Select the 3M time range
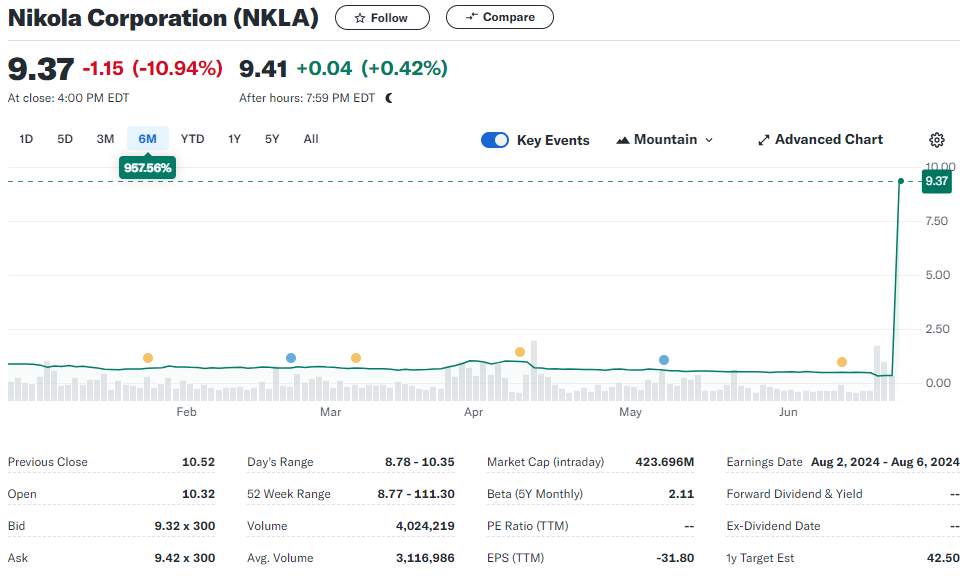 [x=105, y=139]
